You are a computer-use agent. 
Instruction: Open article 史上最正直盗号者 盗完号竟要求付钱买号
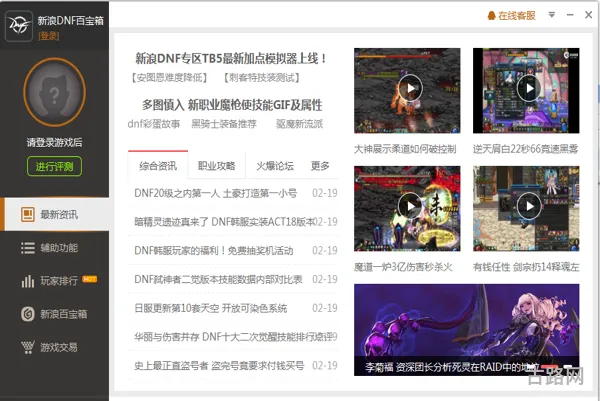click(x=219, y=365)
